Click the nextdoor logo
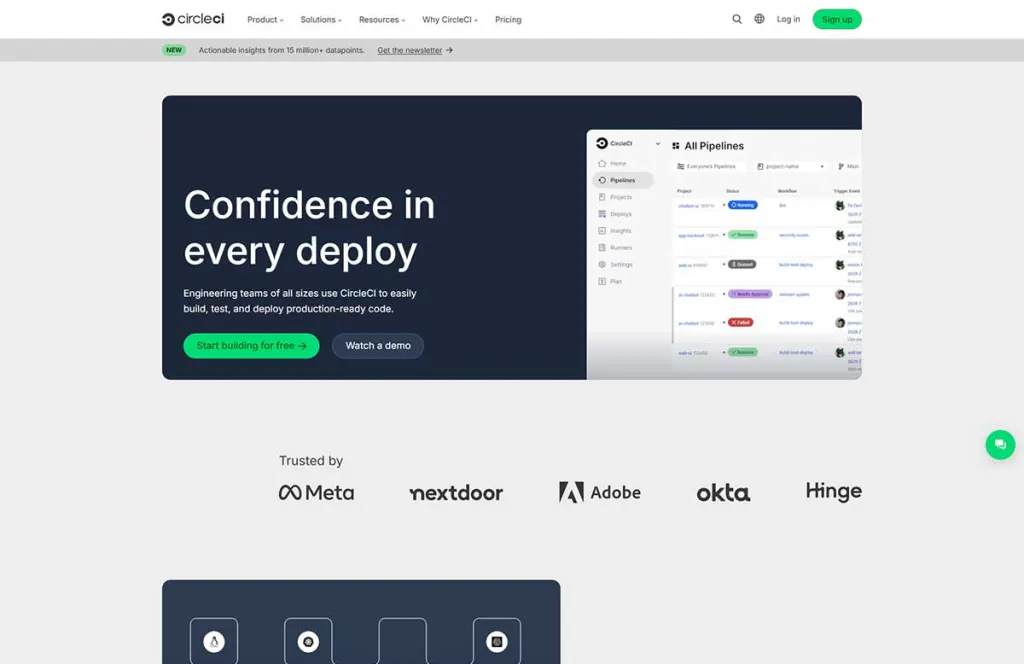Viewport: 1024px width, 664px height. (456, 493)
